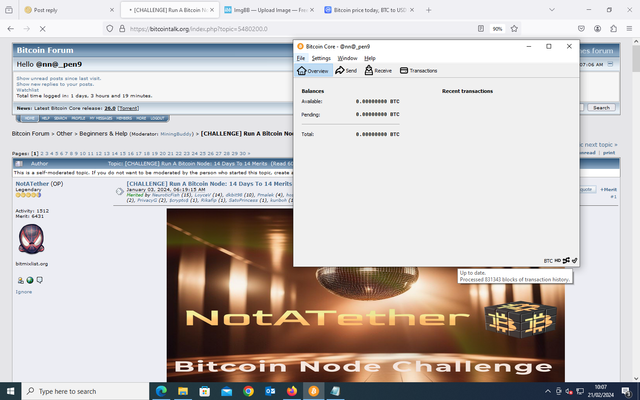Click HOME in the forum navigation bar
This screenshot has width=640, height=400.
(29, 118)
